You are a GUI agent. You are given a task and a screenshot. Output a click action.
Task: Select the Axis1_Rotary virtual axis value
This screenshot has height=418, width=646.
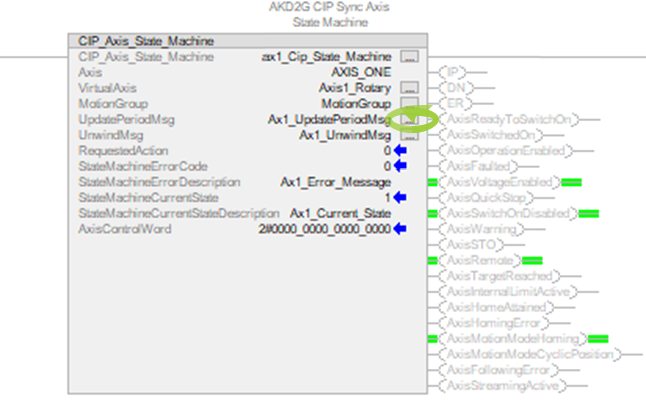[355, 88]
